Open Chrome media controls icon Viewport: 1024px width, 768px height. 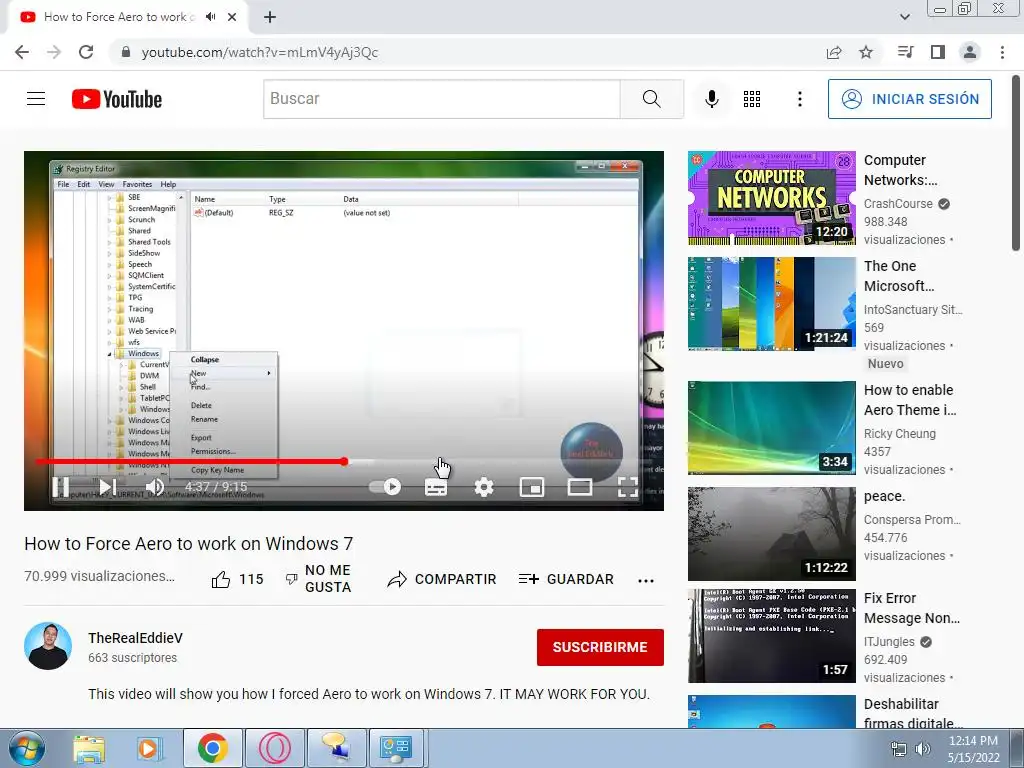click(x=905, y=52)
